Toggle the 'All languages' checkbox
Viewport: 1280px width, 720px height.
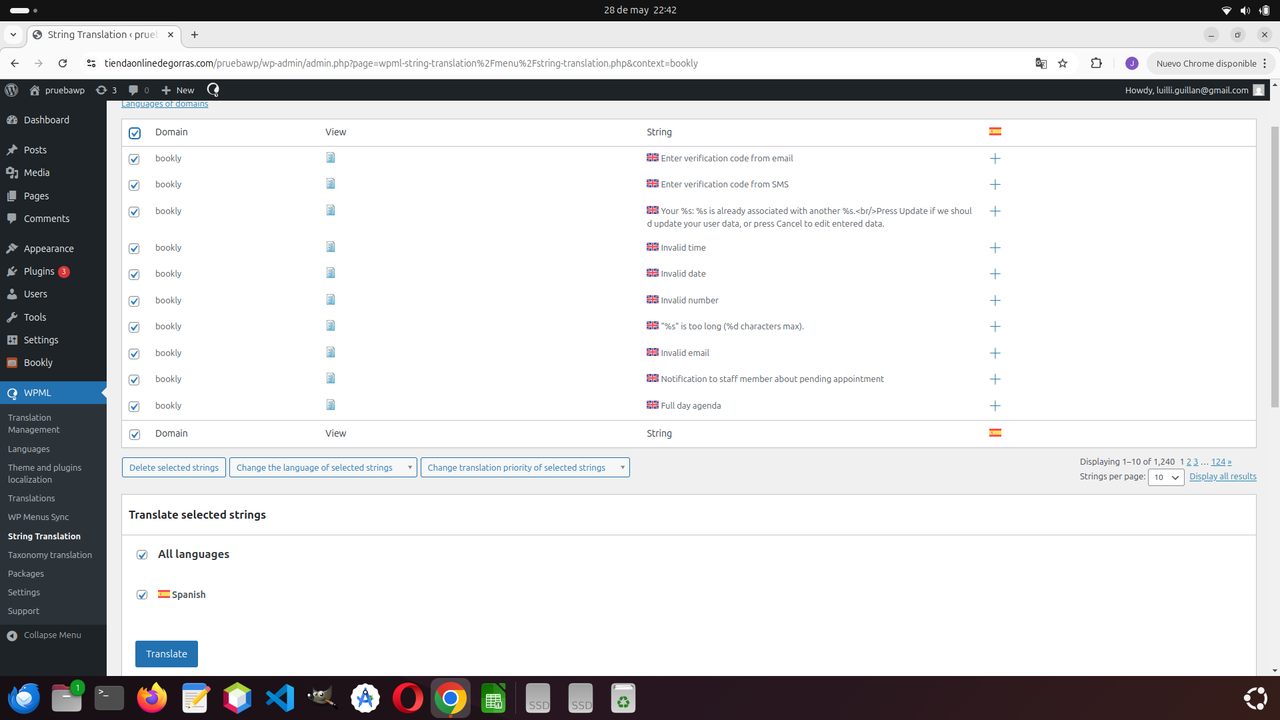142,555
